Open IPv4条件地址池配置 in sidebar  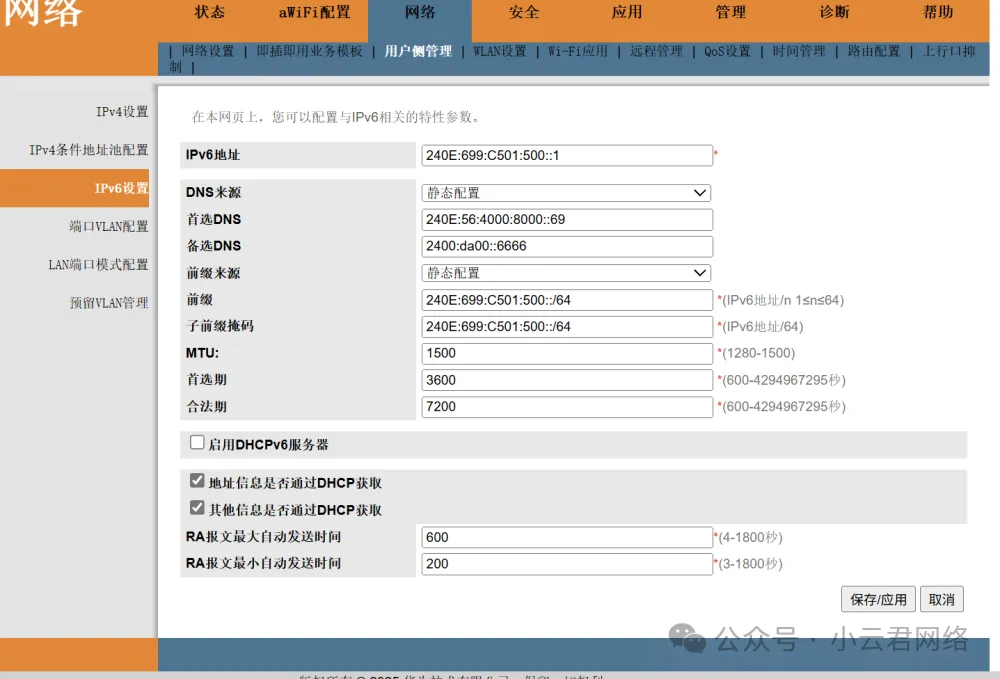(x=89, y=150)
